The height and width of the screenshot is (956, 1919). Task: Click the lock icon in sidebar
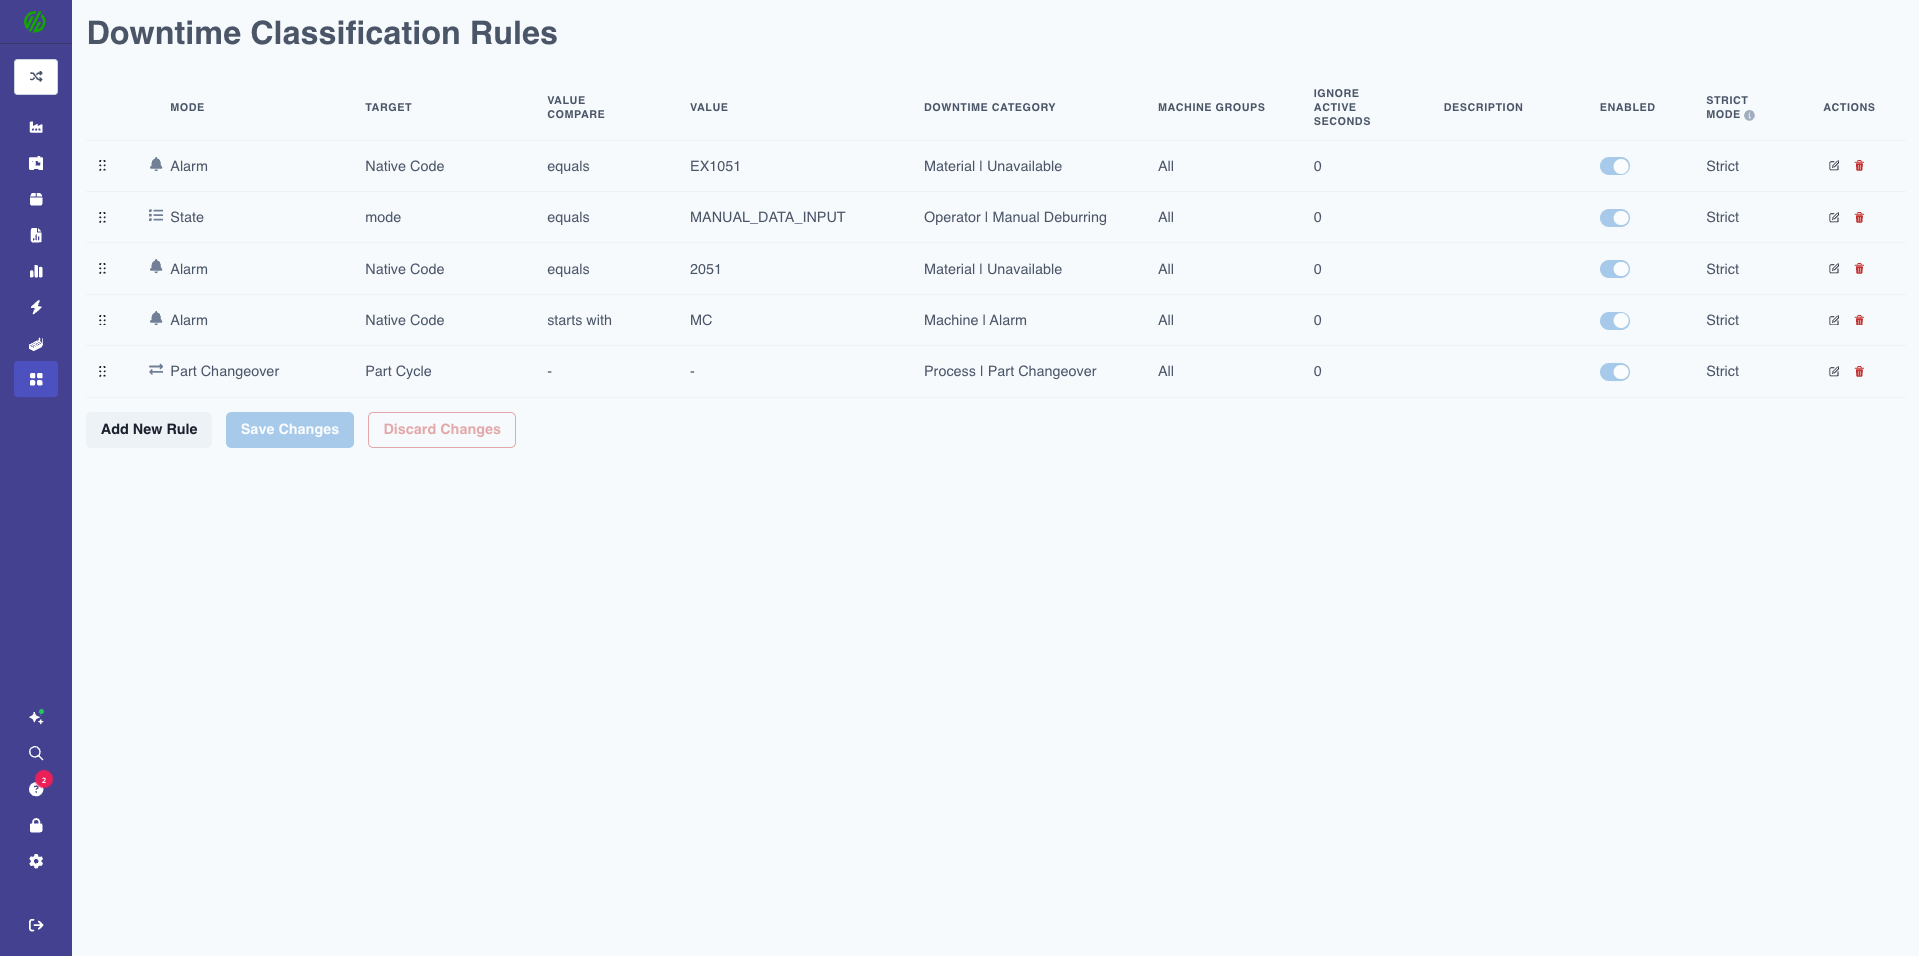click(36, 825)
